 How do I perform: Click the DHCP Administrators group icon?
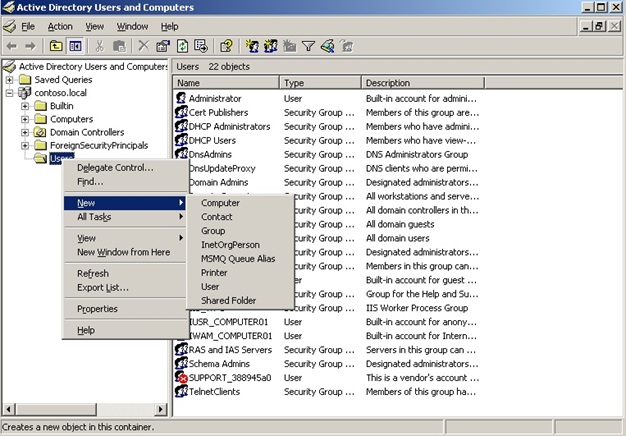(x=181, y=126)
